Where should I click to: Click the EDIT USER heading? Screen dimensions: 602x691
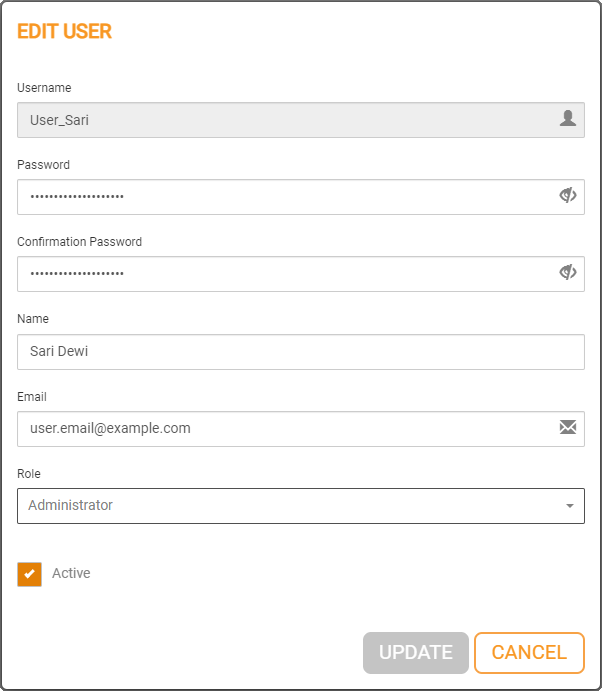tap(65, 32)
